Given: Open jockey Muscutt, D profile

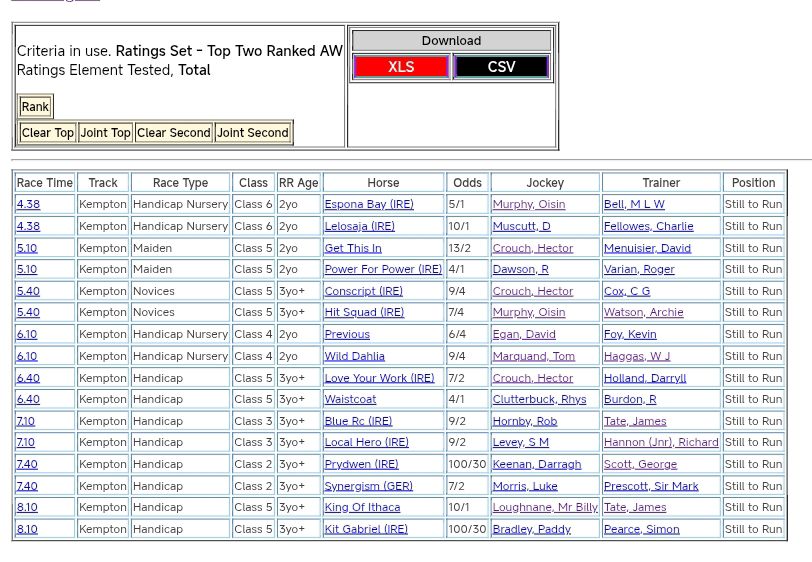Looking at the screenshot, I should point(521,226).
